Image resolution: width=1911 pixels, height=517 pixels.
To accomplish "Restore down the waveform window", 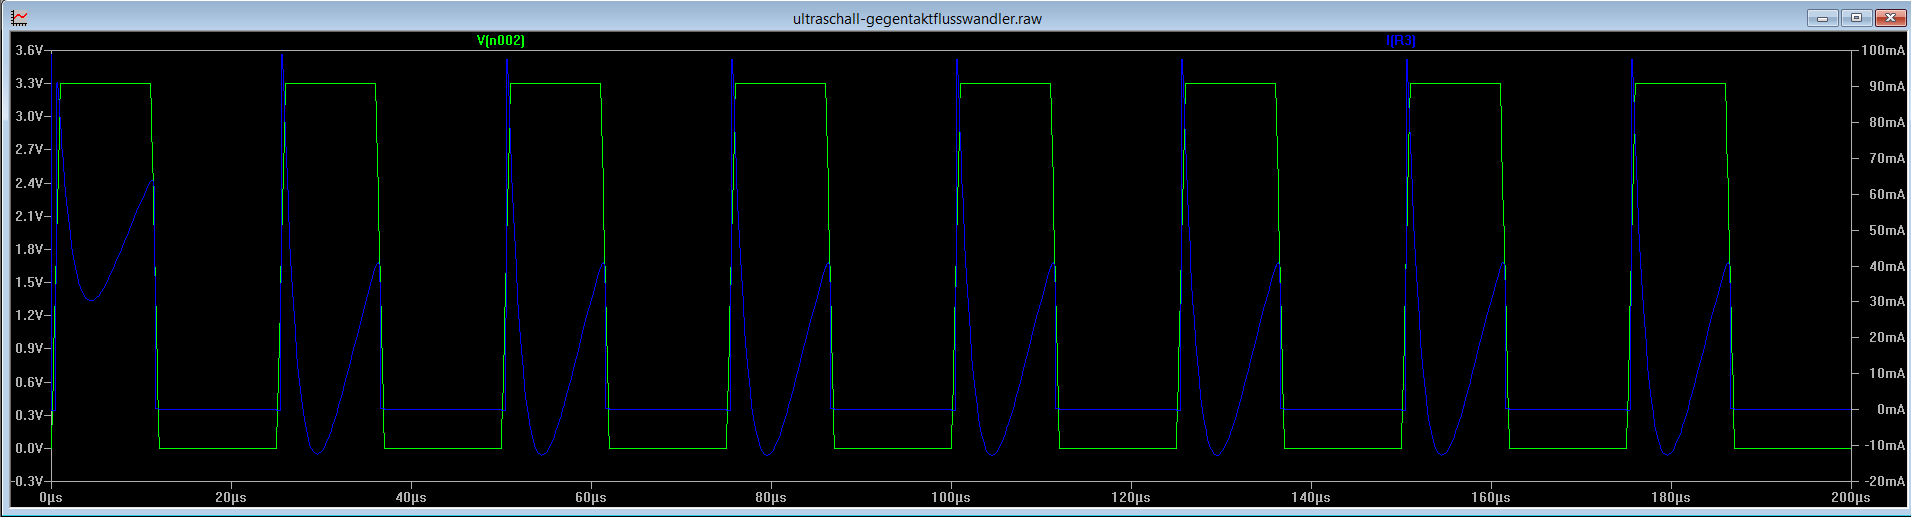I will point(1857,18).
